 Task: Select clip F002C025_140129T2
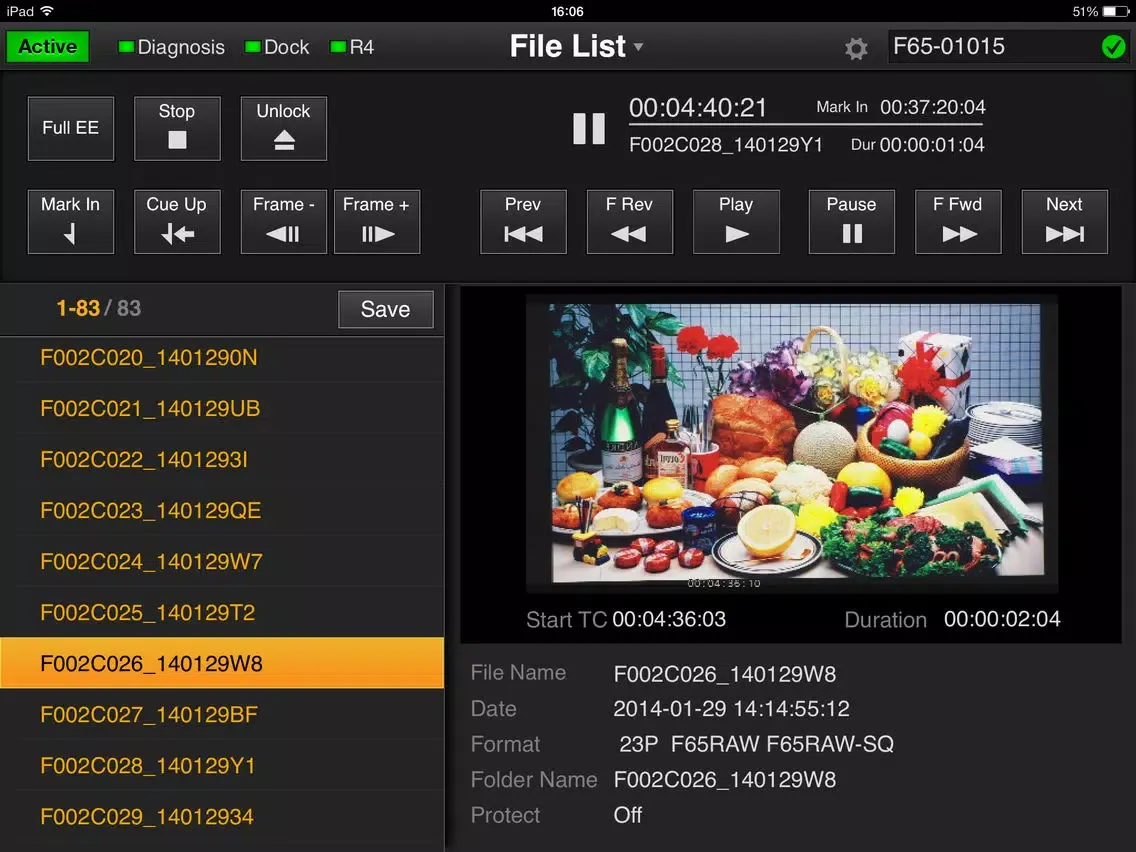click(x=222, y=613)
